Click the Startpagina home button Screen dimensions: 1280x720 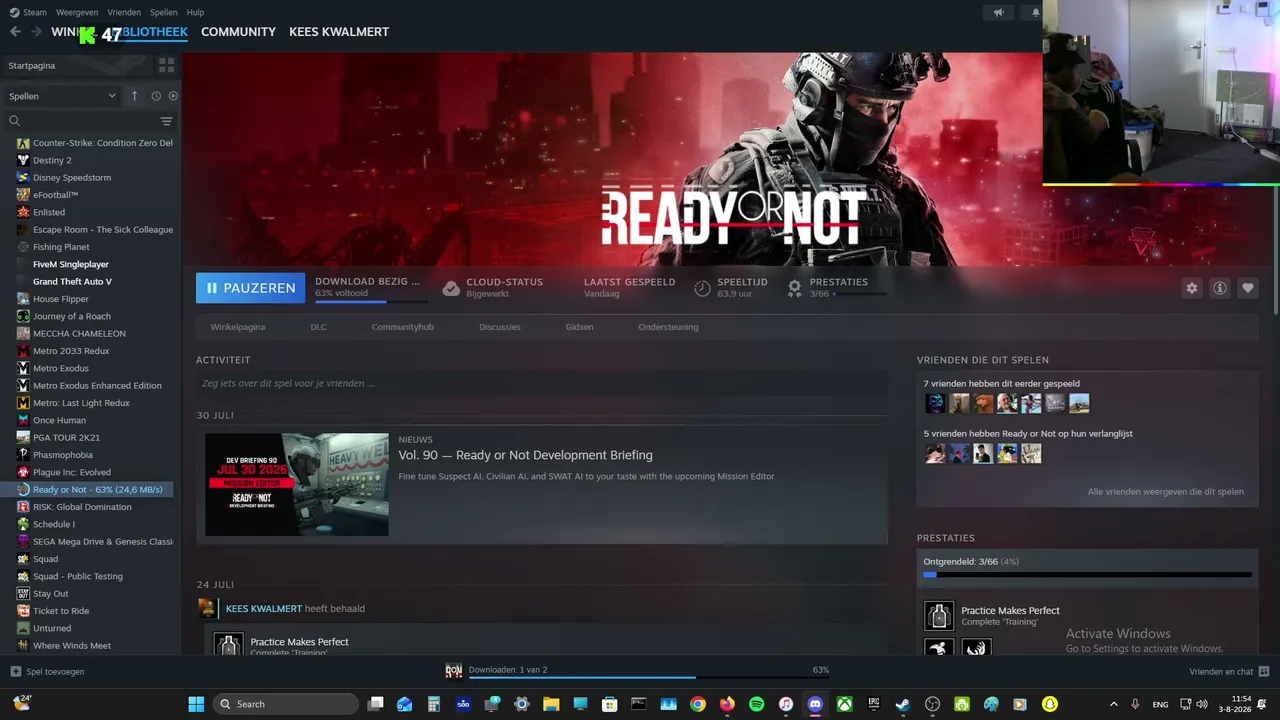pos(77,65)
